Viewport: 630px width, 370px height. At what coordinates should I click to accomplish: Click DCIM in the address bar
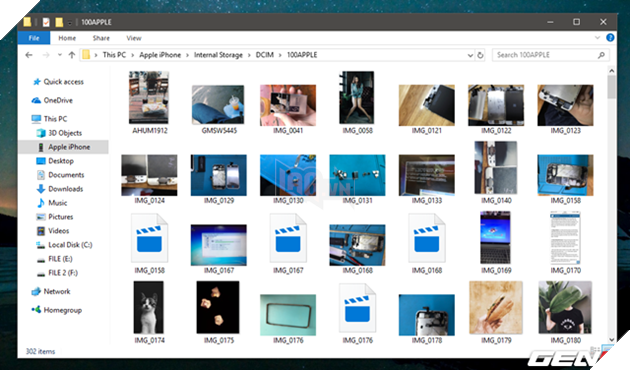click(x=265, y=55)
